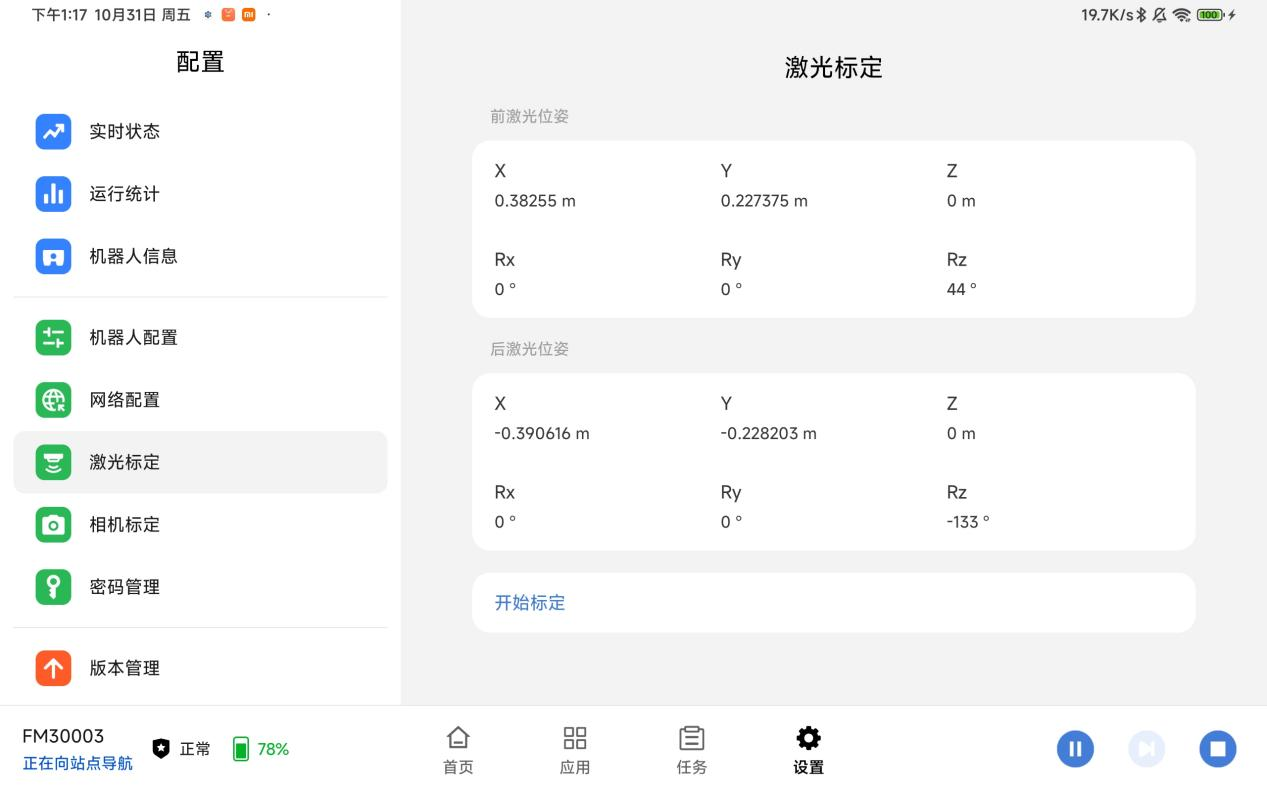Tap the 相机标定 camera icon
Image resolution: width=1267 pixels, height=792 pixels.
pyautogui.click(x=53, y=524)
